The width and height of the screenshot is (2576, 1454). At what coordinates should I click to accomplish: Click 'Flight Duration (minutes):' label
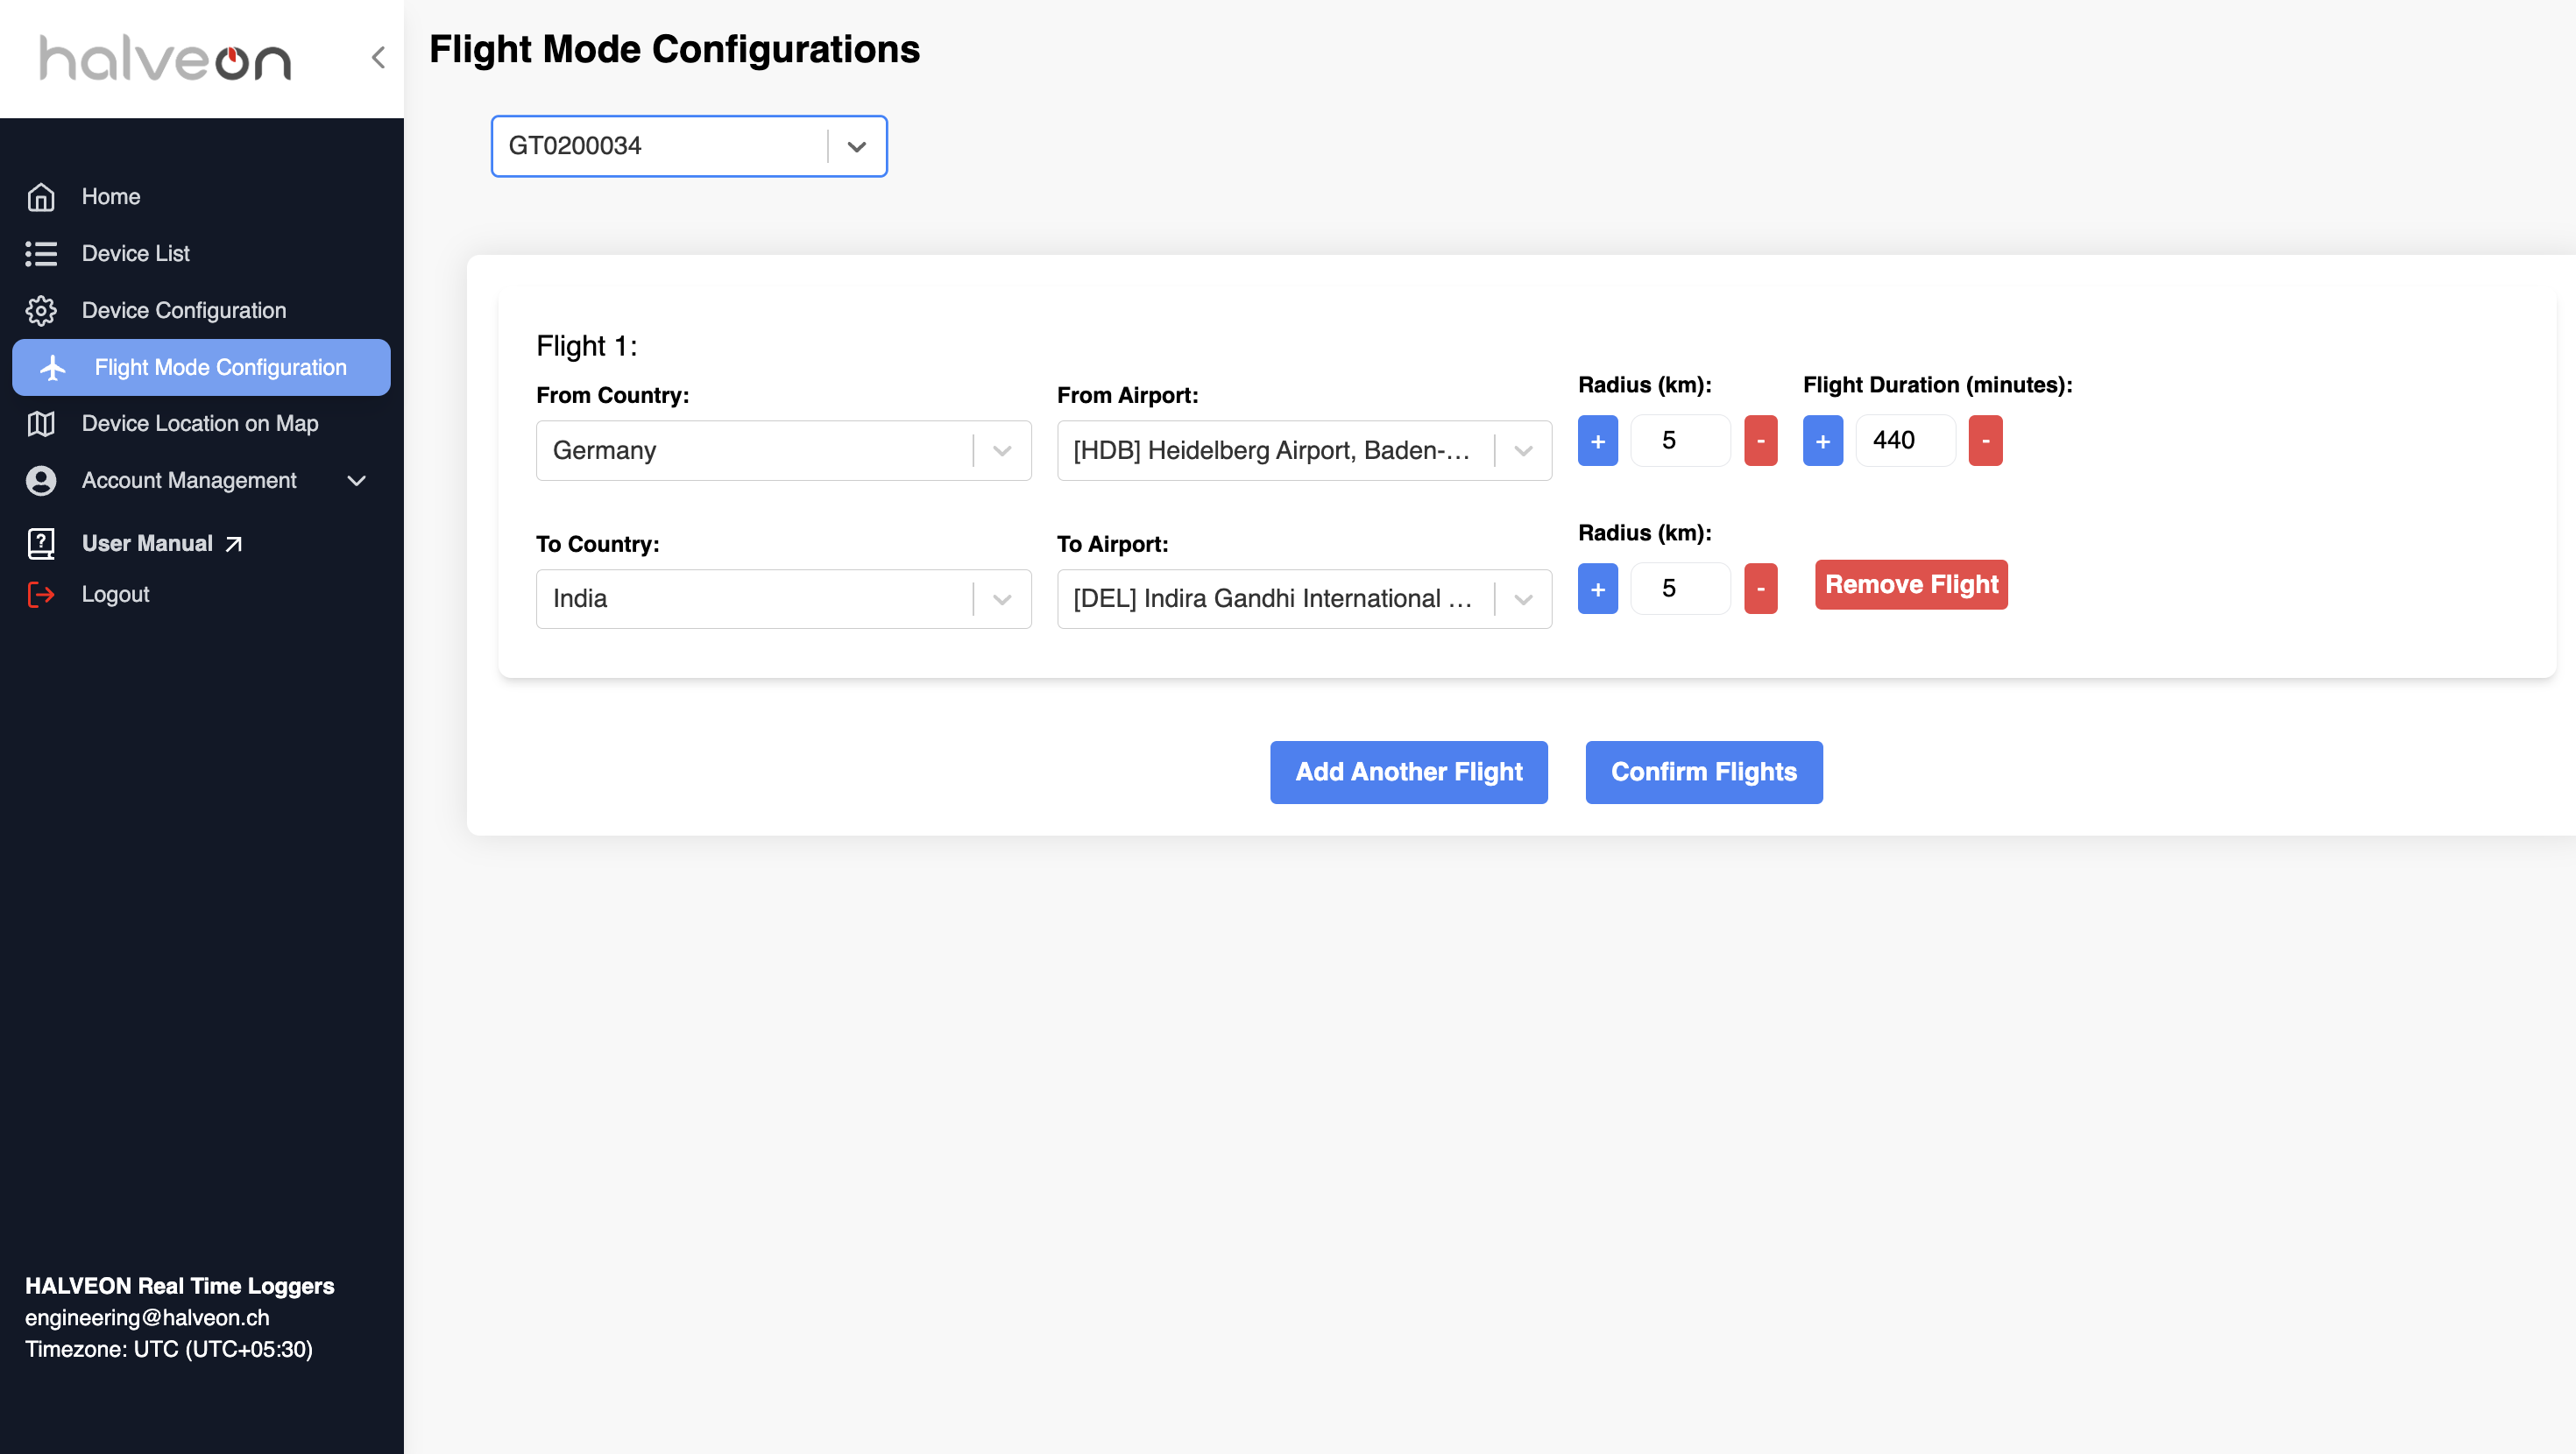tap(1938, 385)
